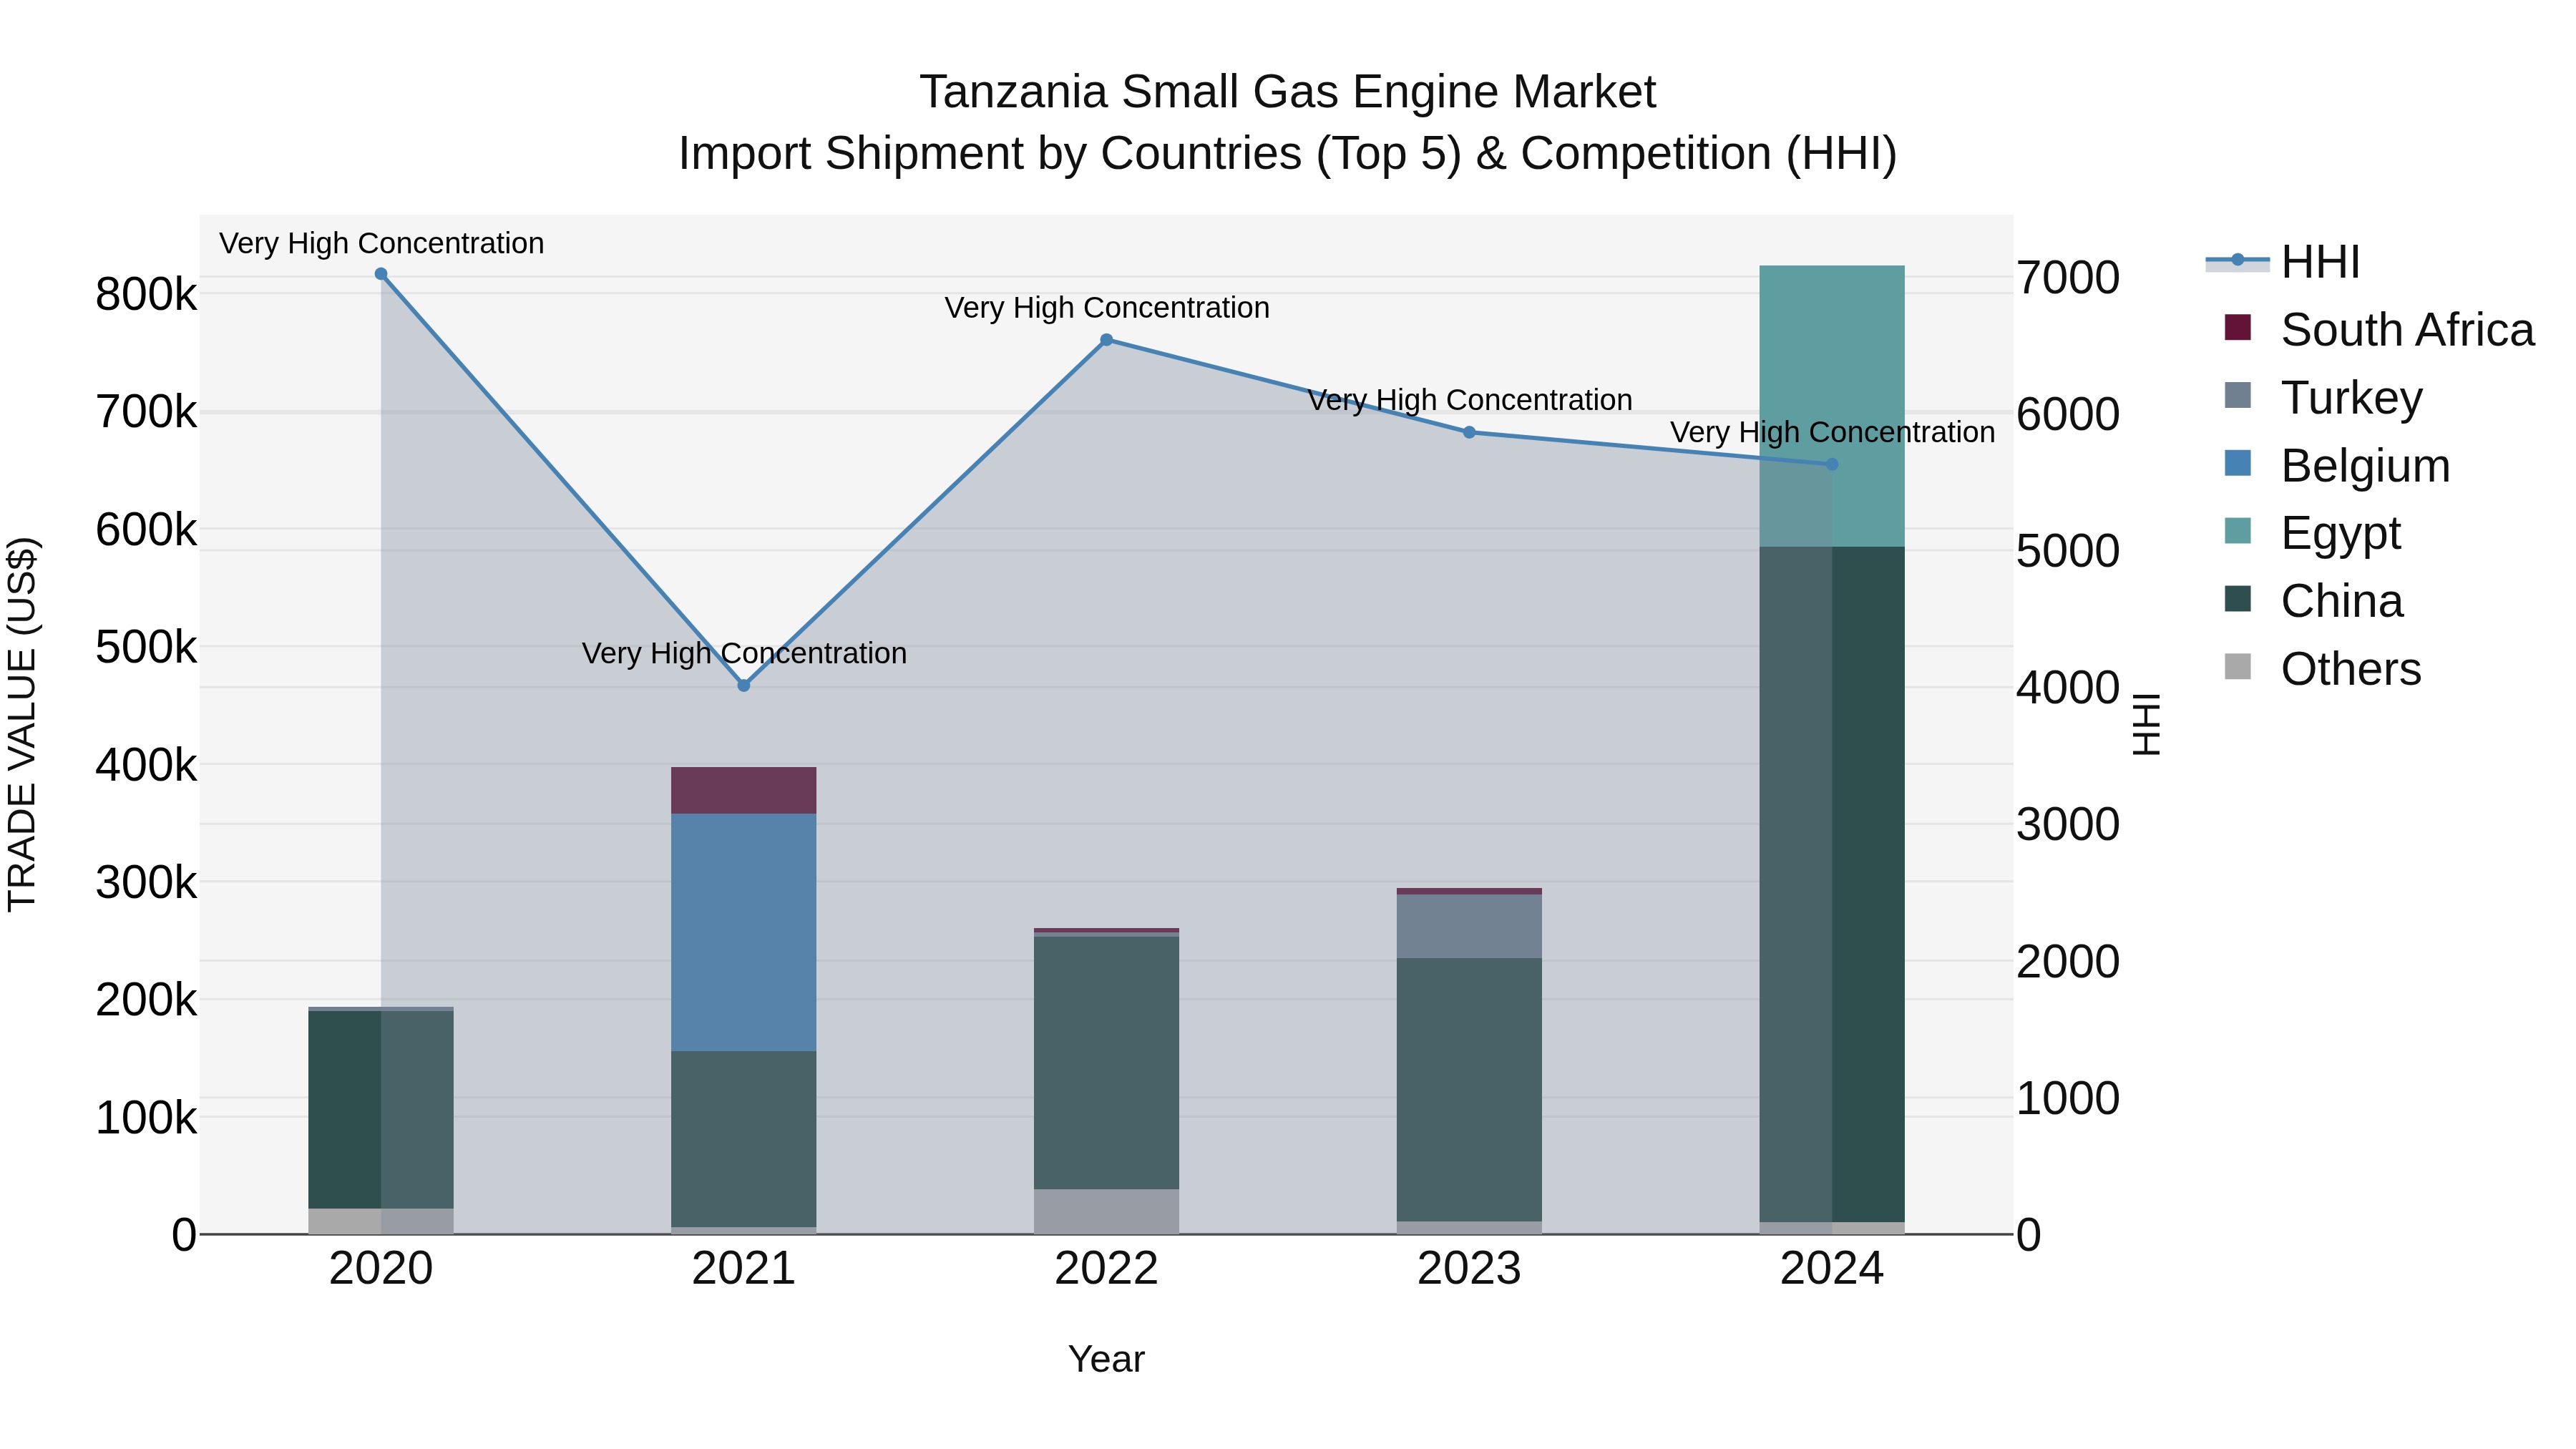
Task: Select the 2021 China bar segment
Action: point(743,1139)
